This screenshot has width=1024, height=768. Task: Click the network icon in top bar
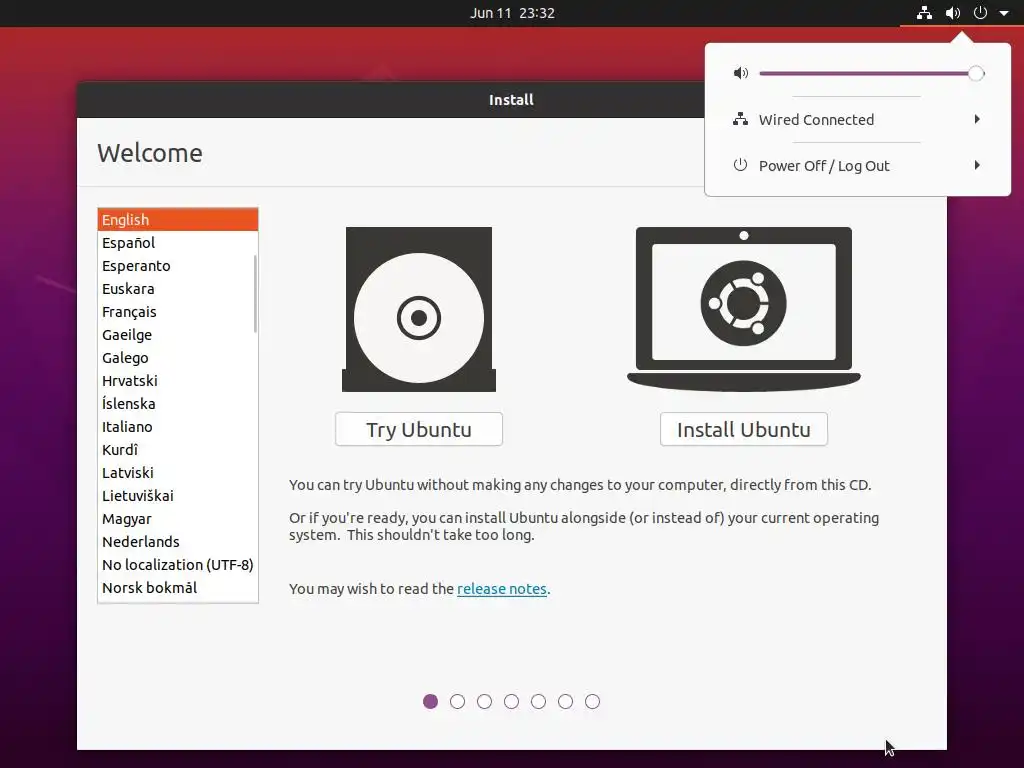(924, 12)
